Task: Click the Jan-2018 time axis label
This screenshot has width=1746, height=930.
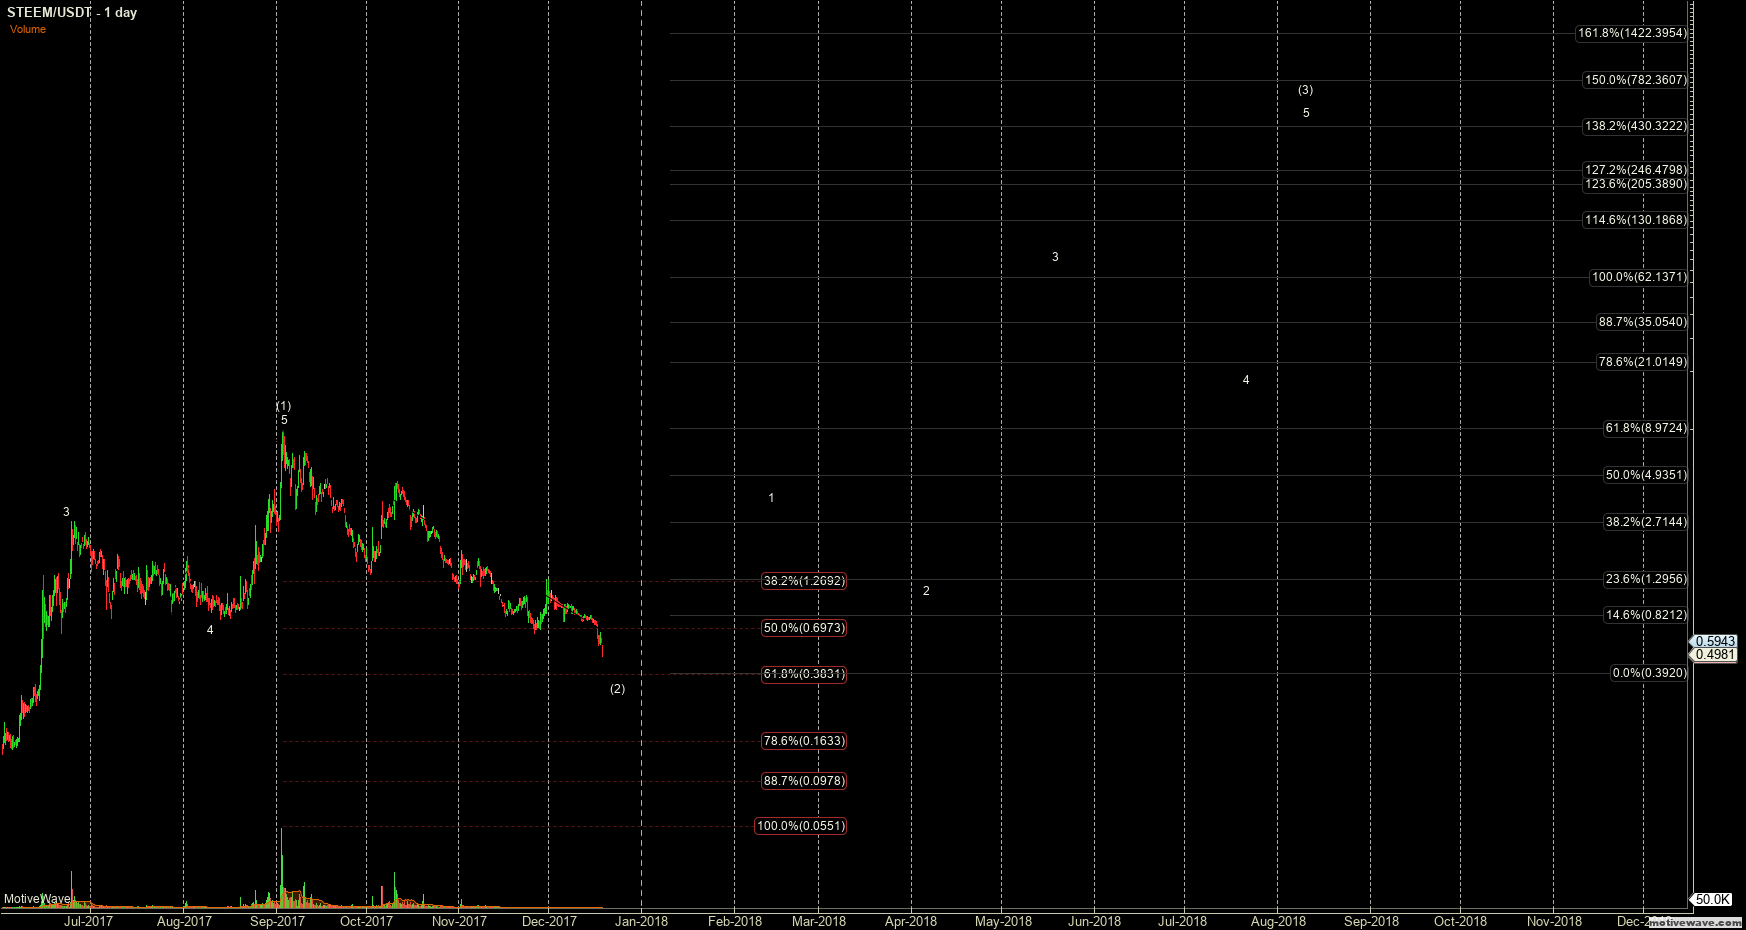Action: click(641, 921)
